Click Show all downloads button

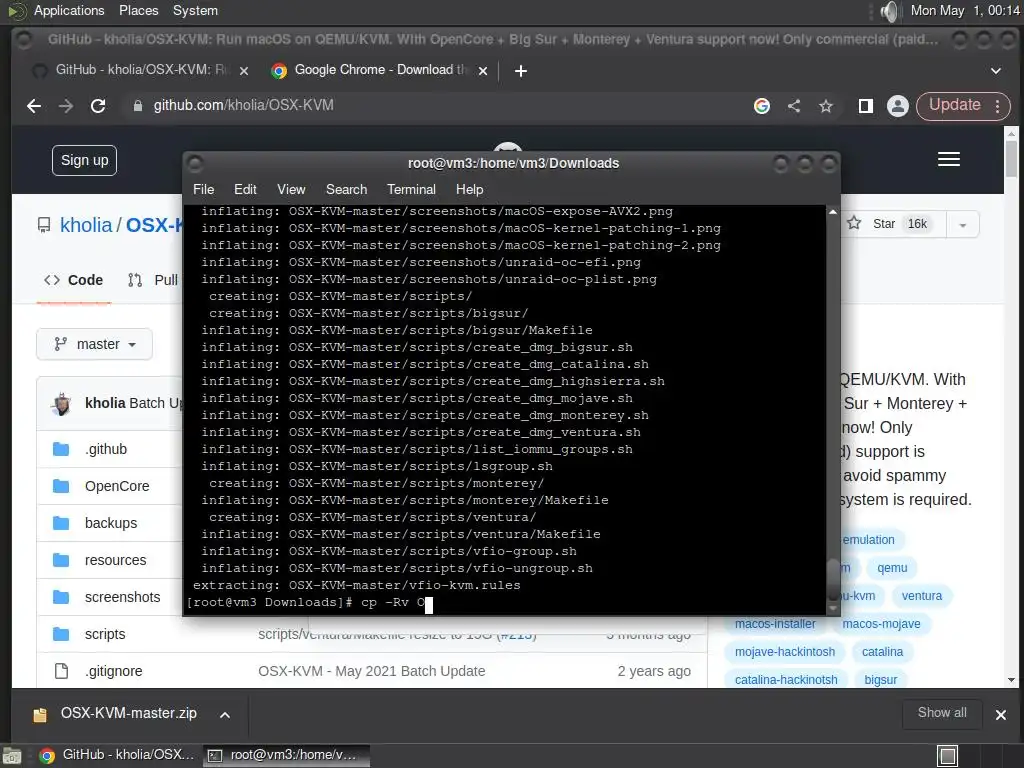click(942, 712)
